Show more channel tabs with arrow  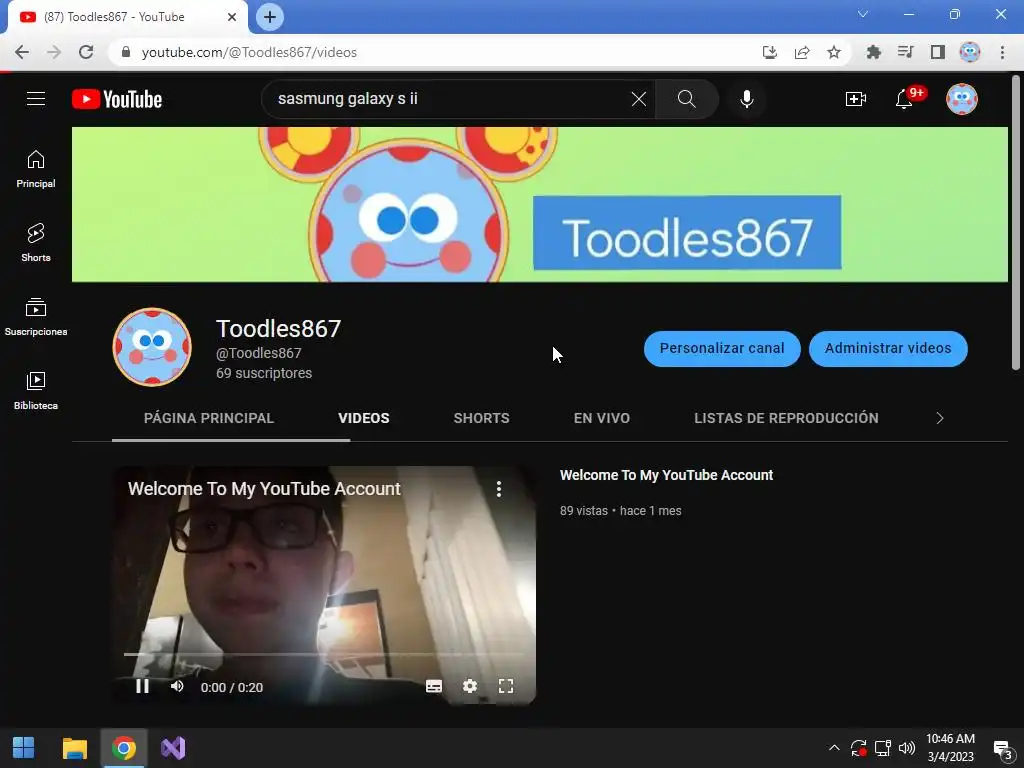tap(940, 418)
